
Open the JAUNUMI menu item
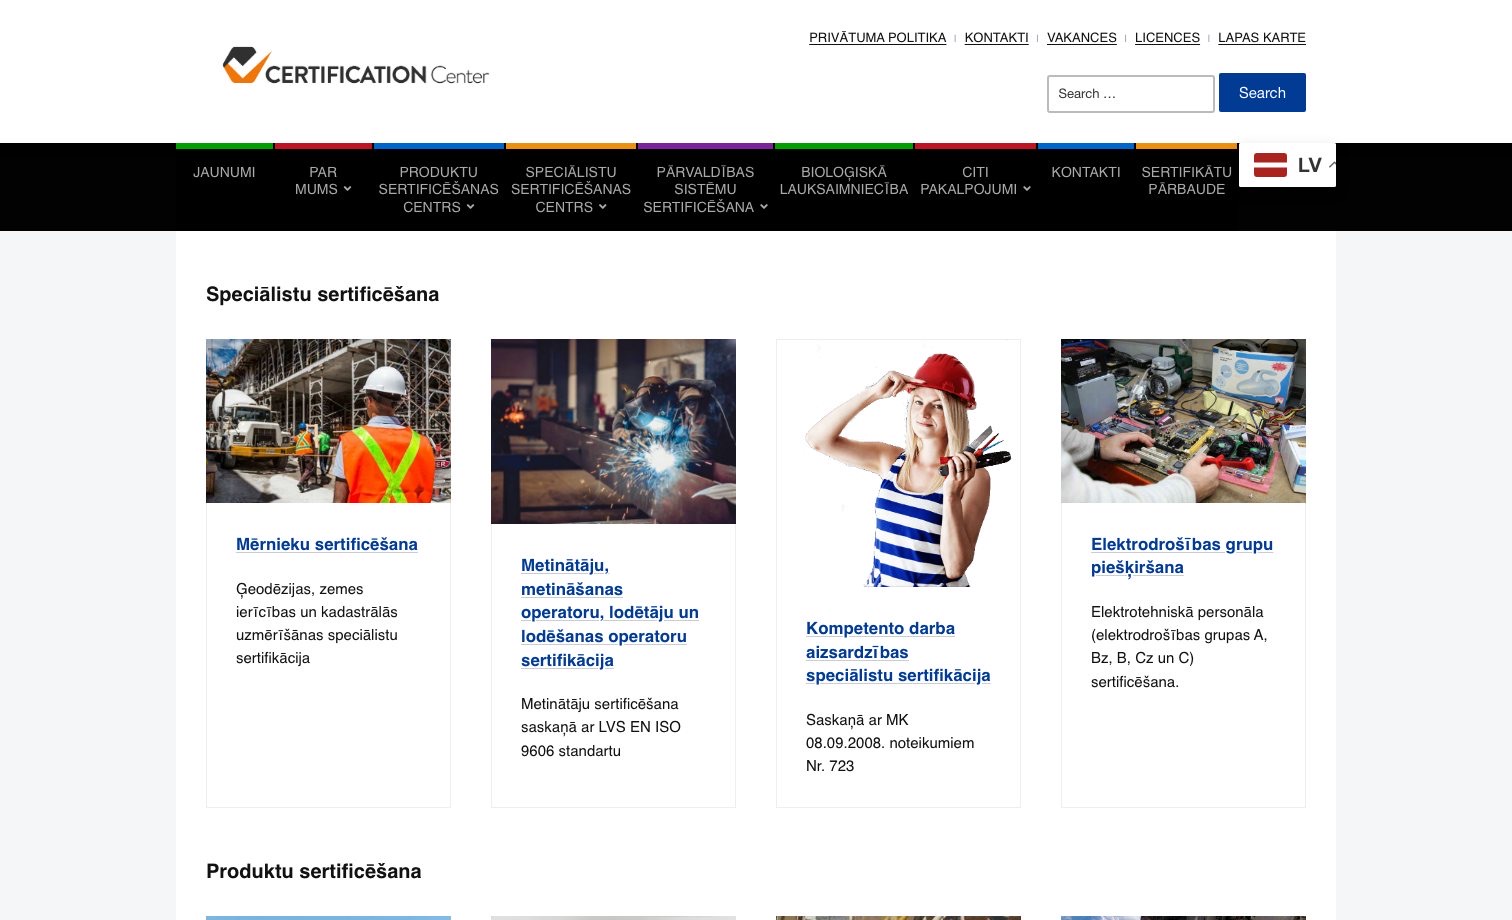coord(224,172)
